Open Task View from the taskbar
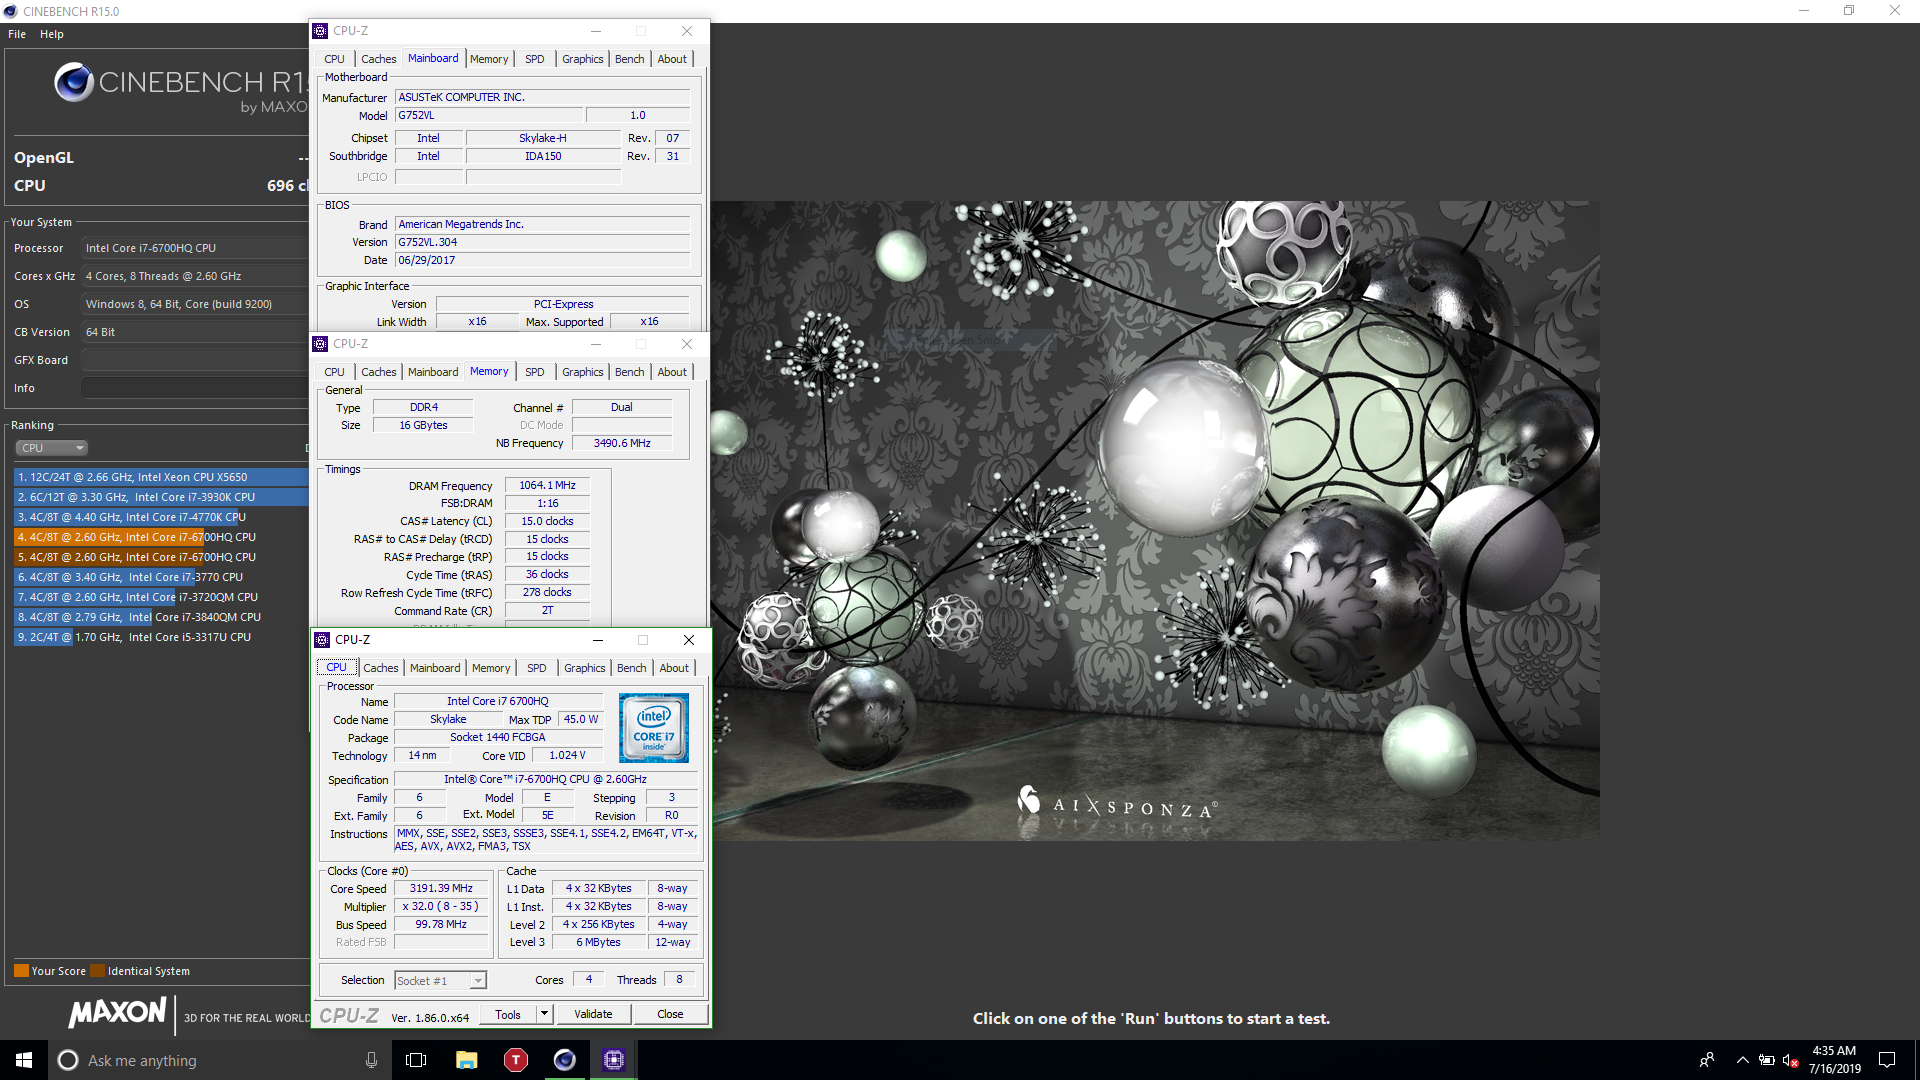1920x1080 pixels. 416,1060
